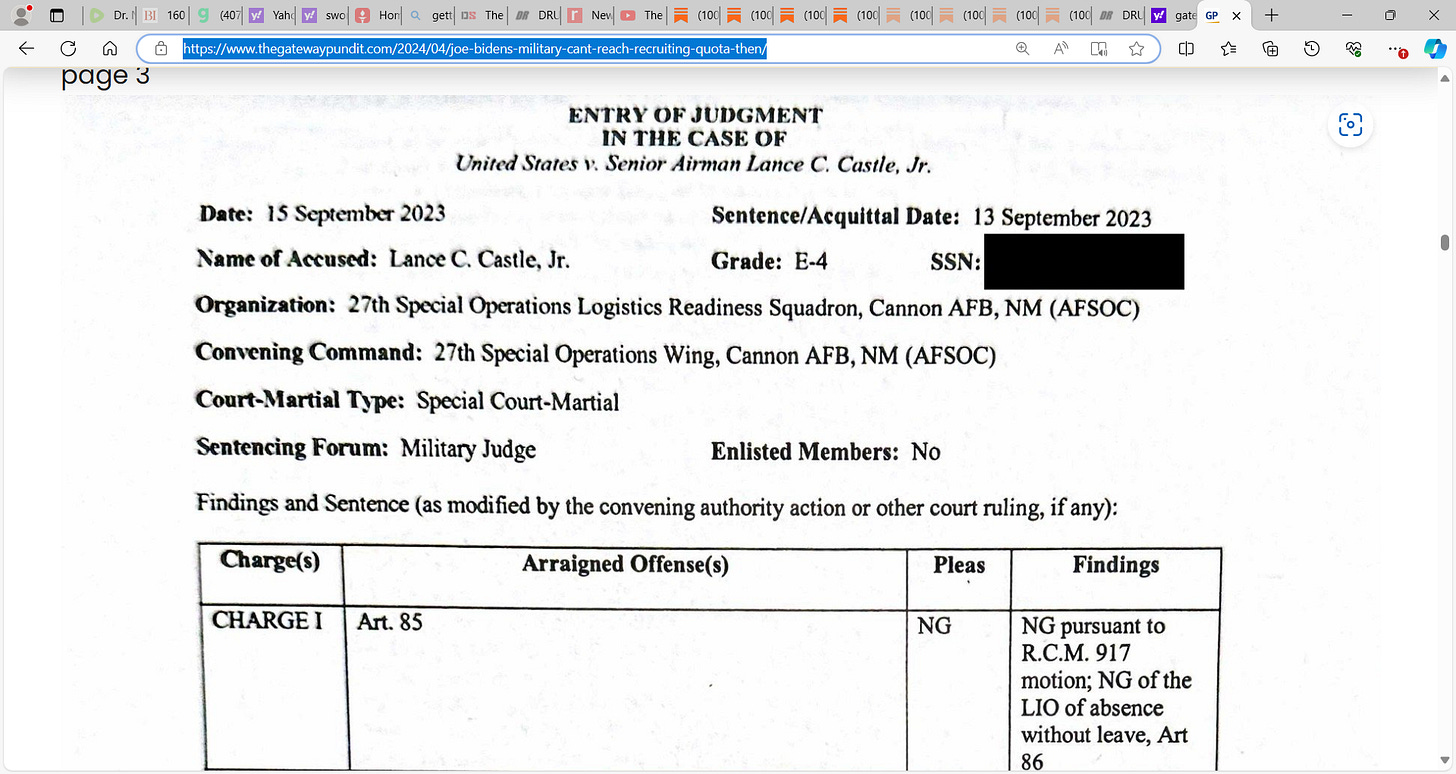Click the scrollbar up arrow
The height and width of the screenshot is (774, 1456).
point(1444,77)
